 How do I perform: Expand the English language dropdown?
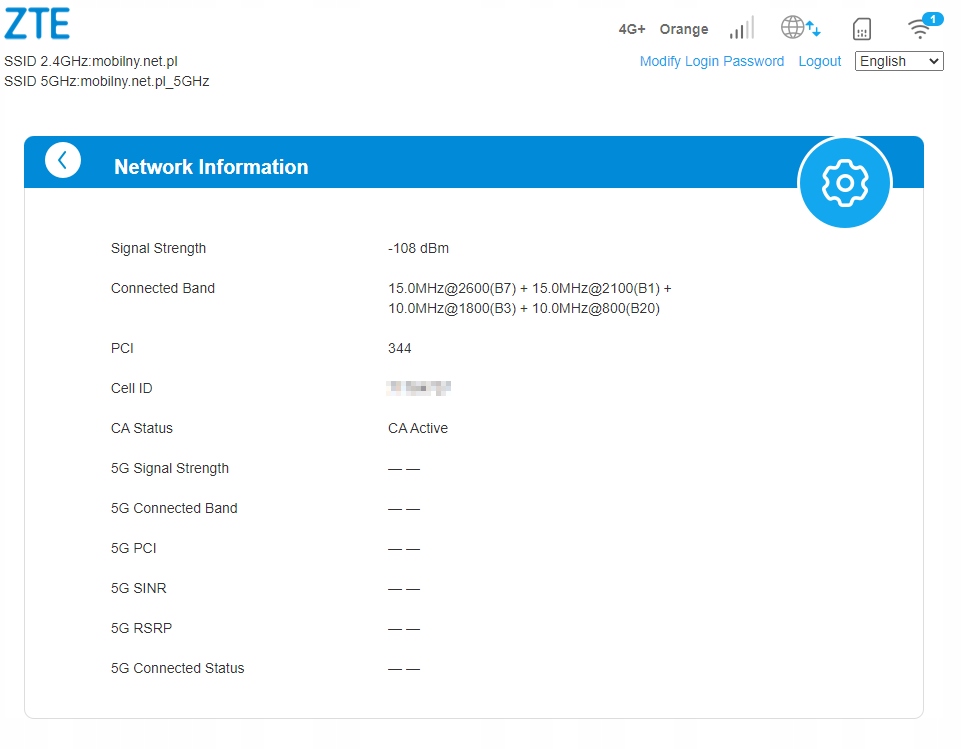(x=899, y=61)
